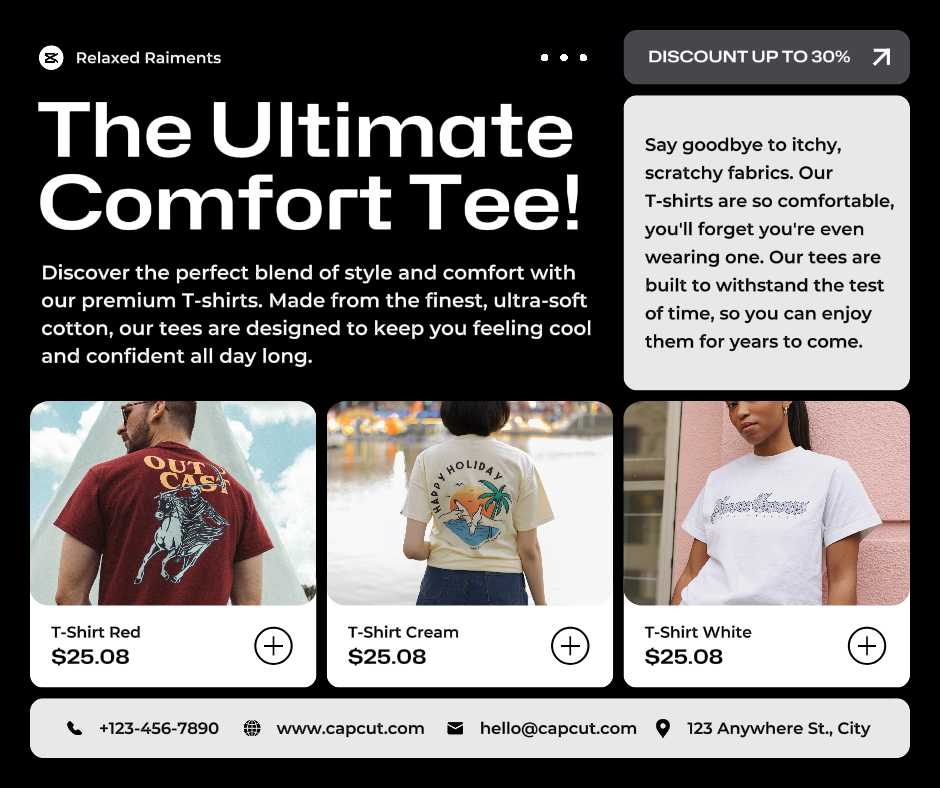Click The Ultimate Comfort Tee headline
Viewport: 940px width, 788px height.
tap(309, 166)
